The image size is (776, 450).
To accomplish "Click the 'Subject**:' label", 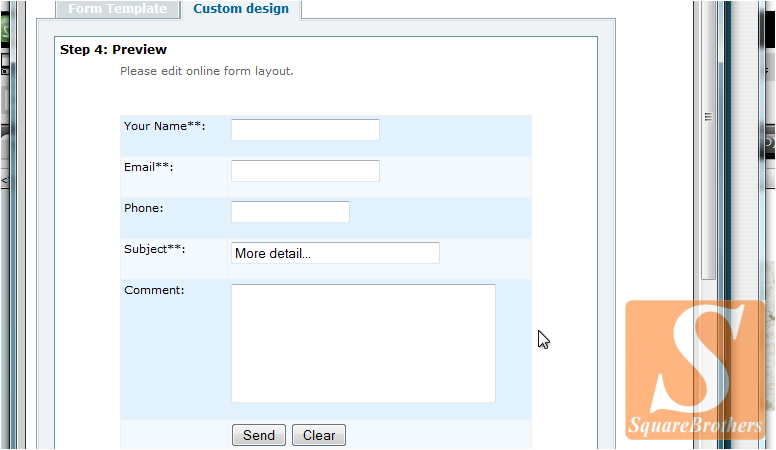I will (155, 249).
